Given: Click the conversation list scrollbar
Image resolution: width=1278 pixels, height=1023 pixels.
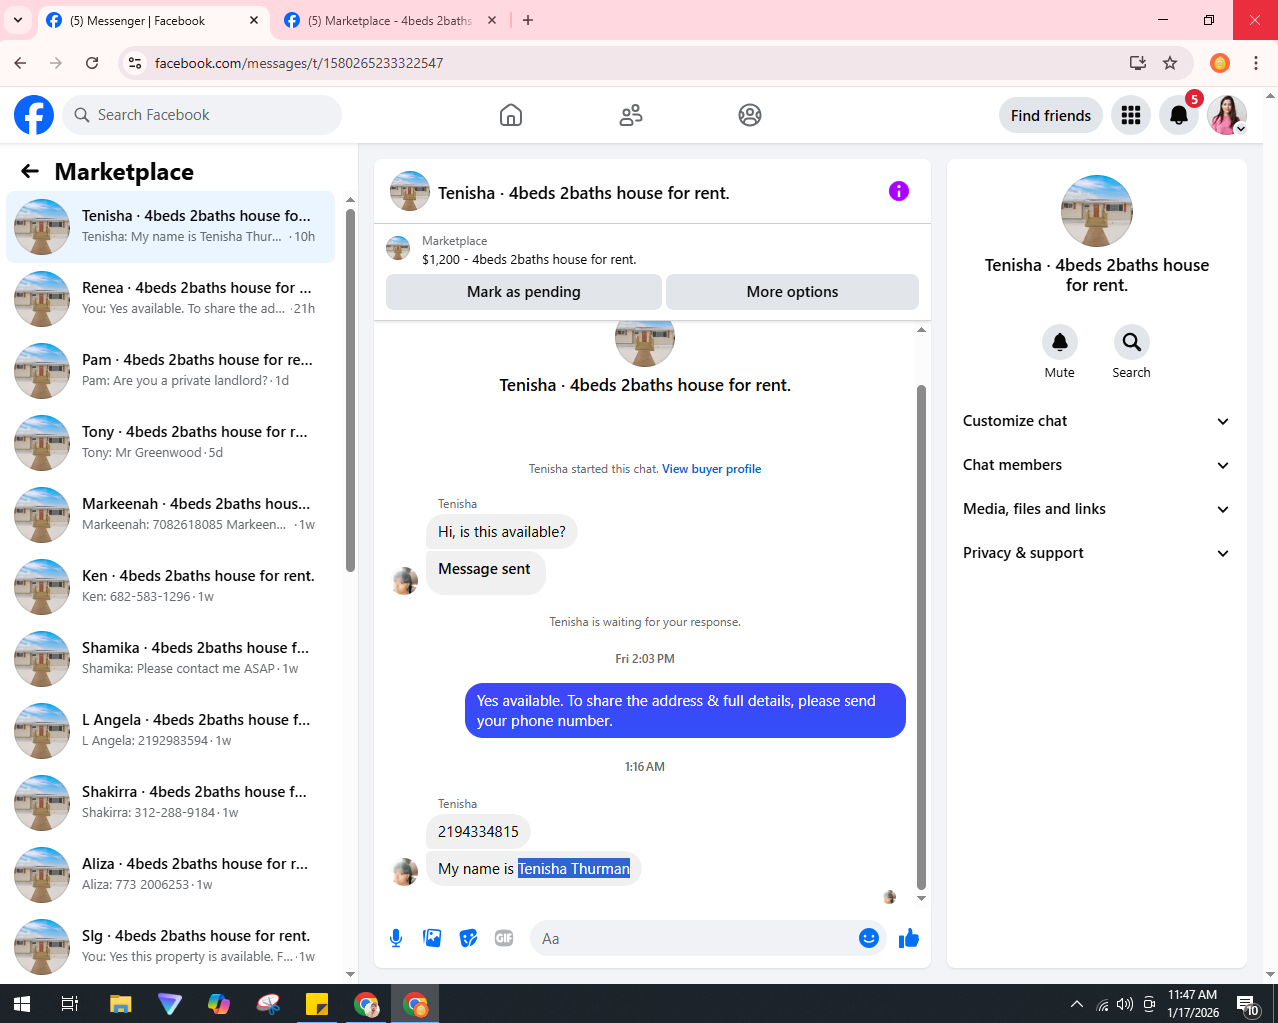Looking at the screenshot, I should pos(350,390).
